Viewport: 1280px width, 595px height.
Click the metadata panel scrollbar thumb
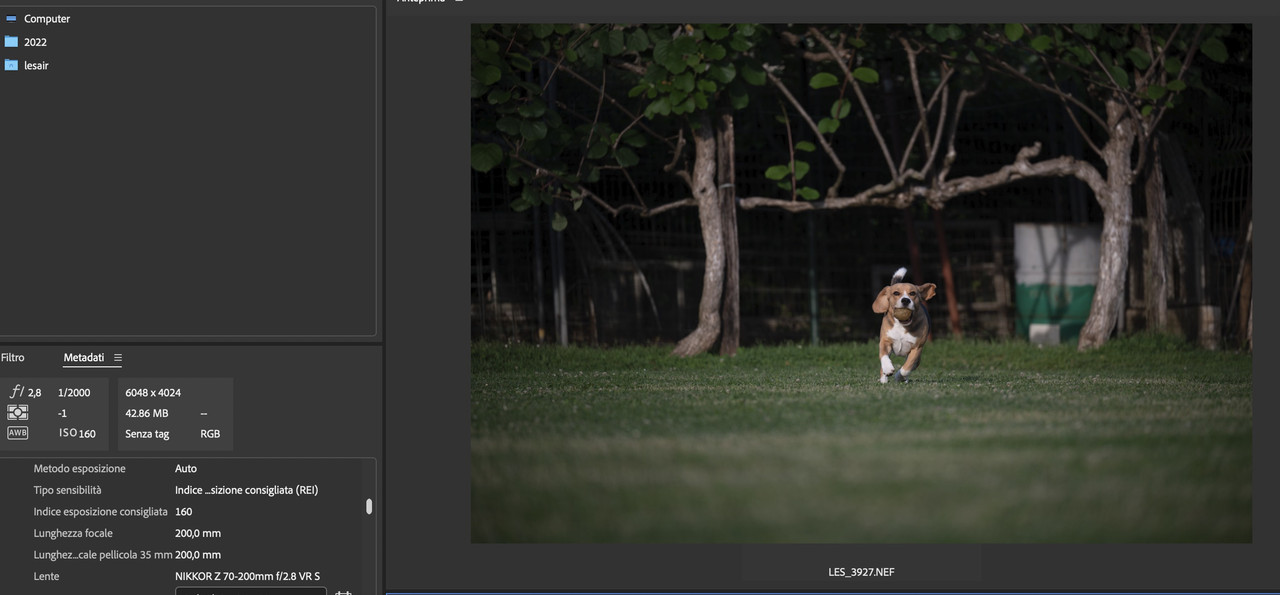point(369,506)
